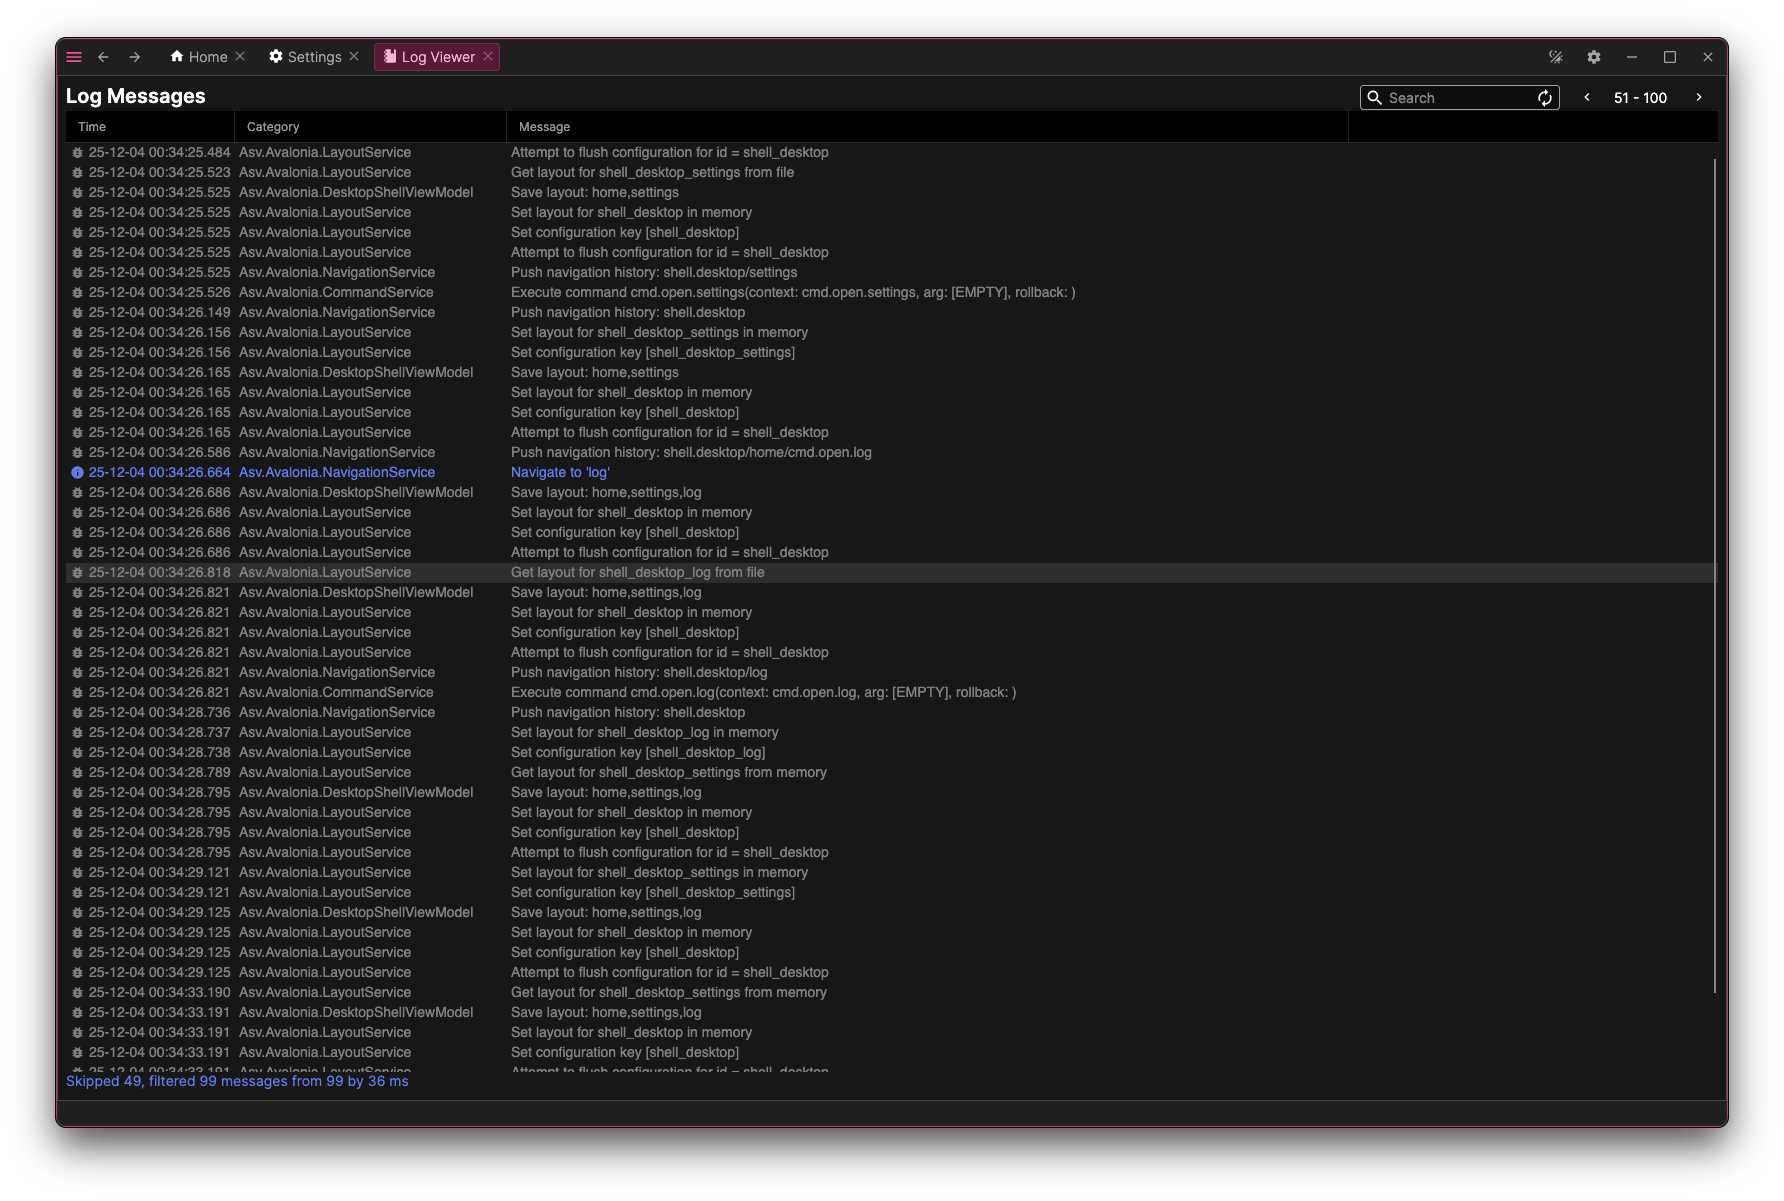This screenshot has width=1784, height=1201.
Task: Click the back navigation arrow
Action: tap(103, 57)
